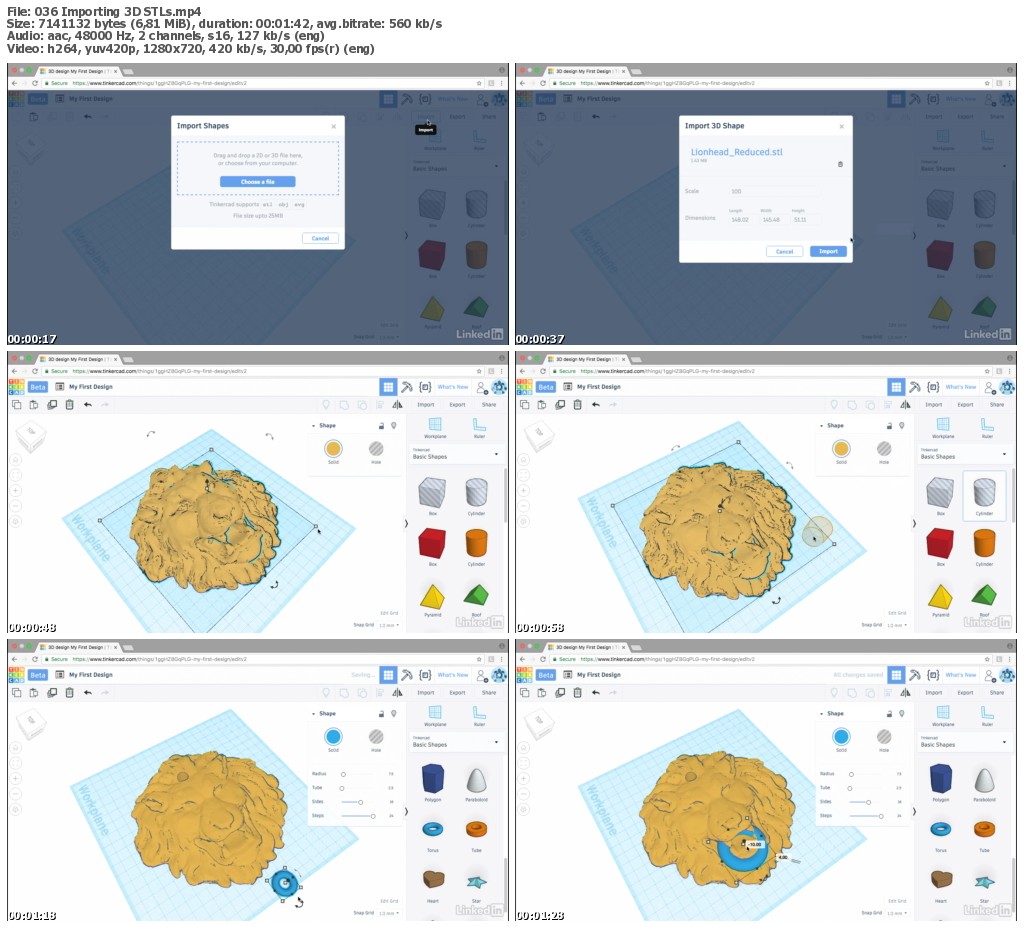Select yellow Pyramid shape in 00:00:48 frame
Viewport: 1024px width, 927px height.
(x=432, y=596)
